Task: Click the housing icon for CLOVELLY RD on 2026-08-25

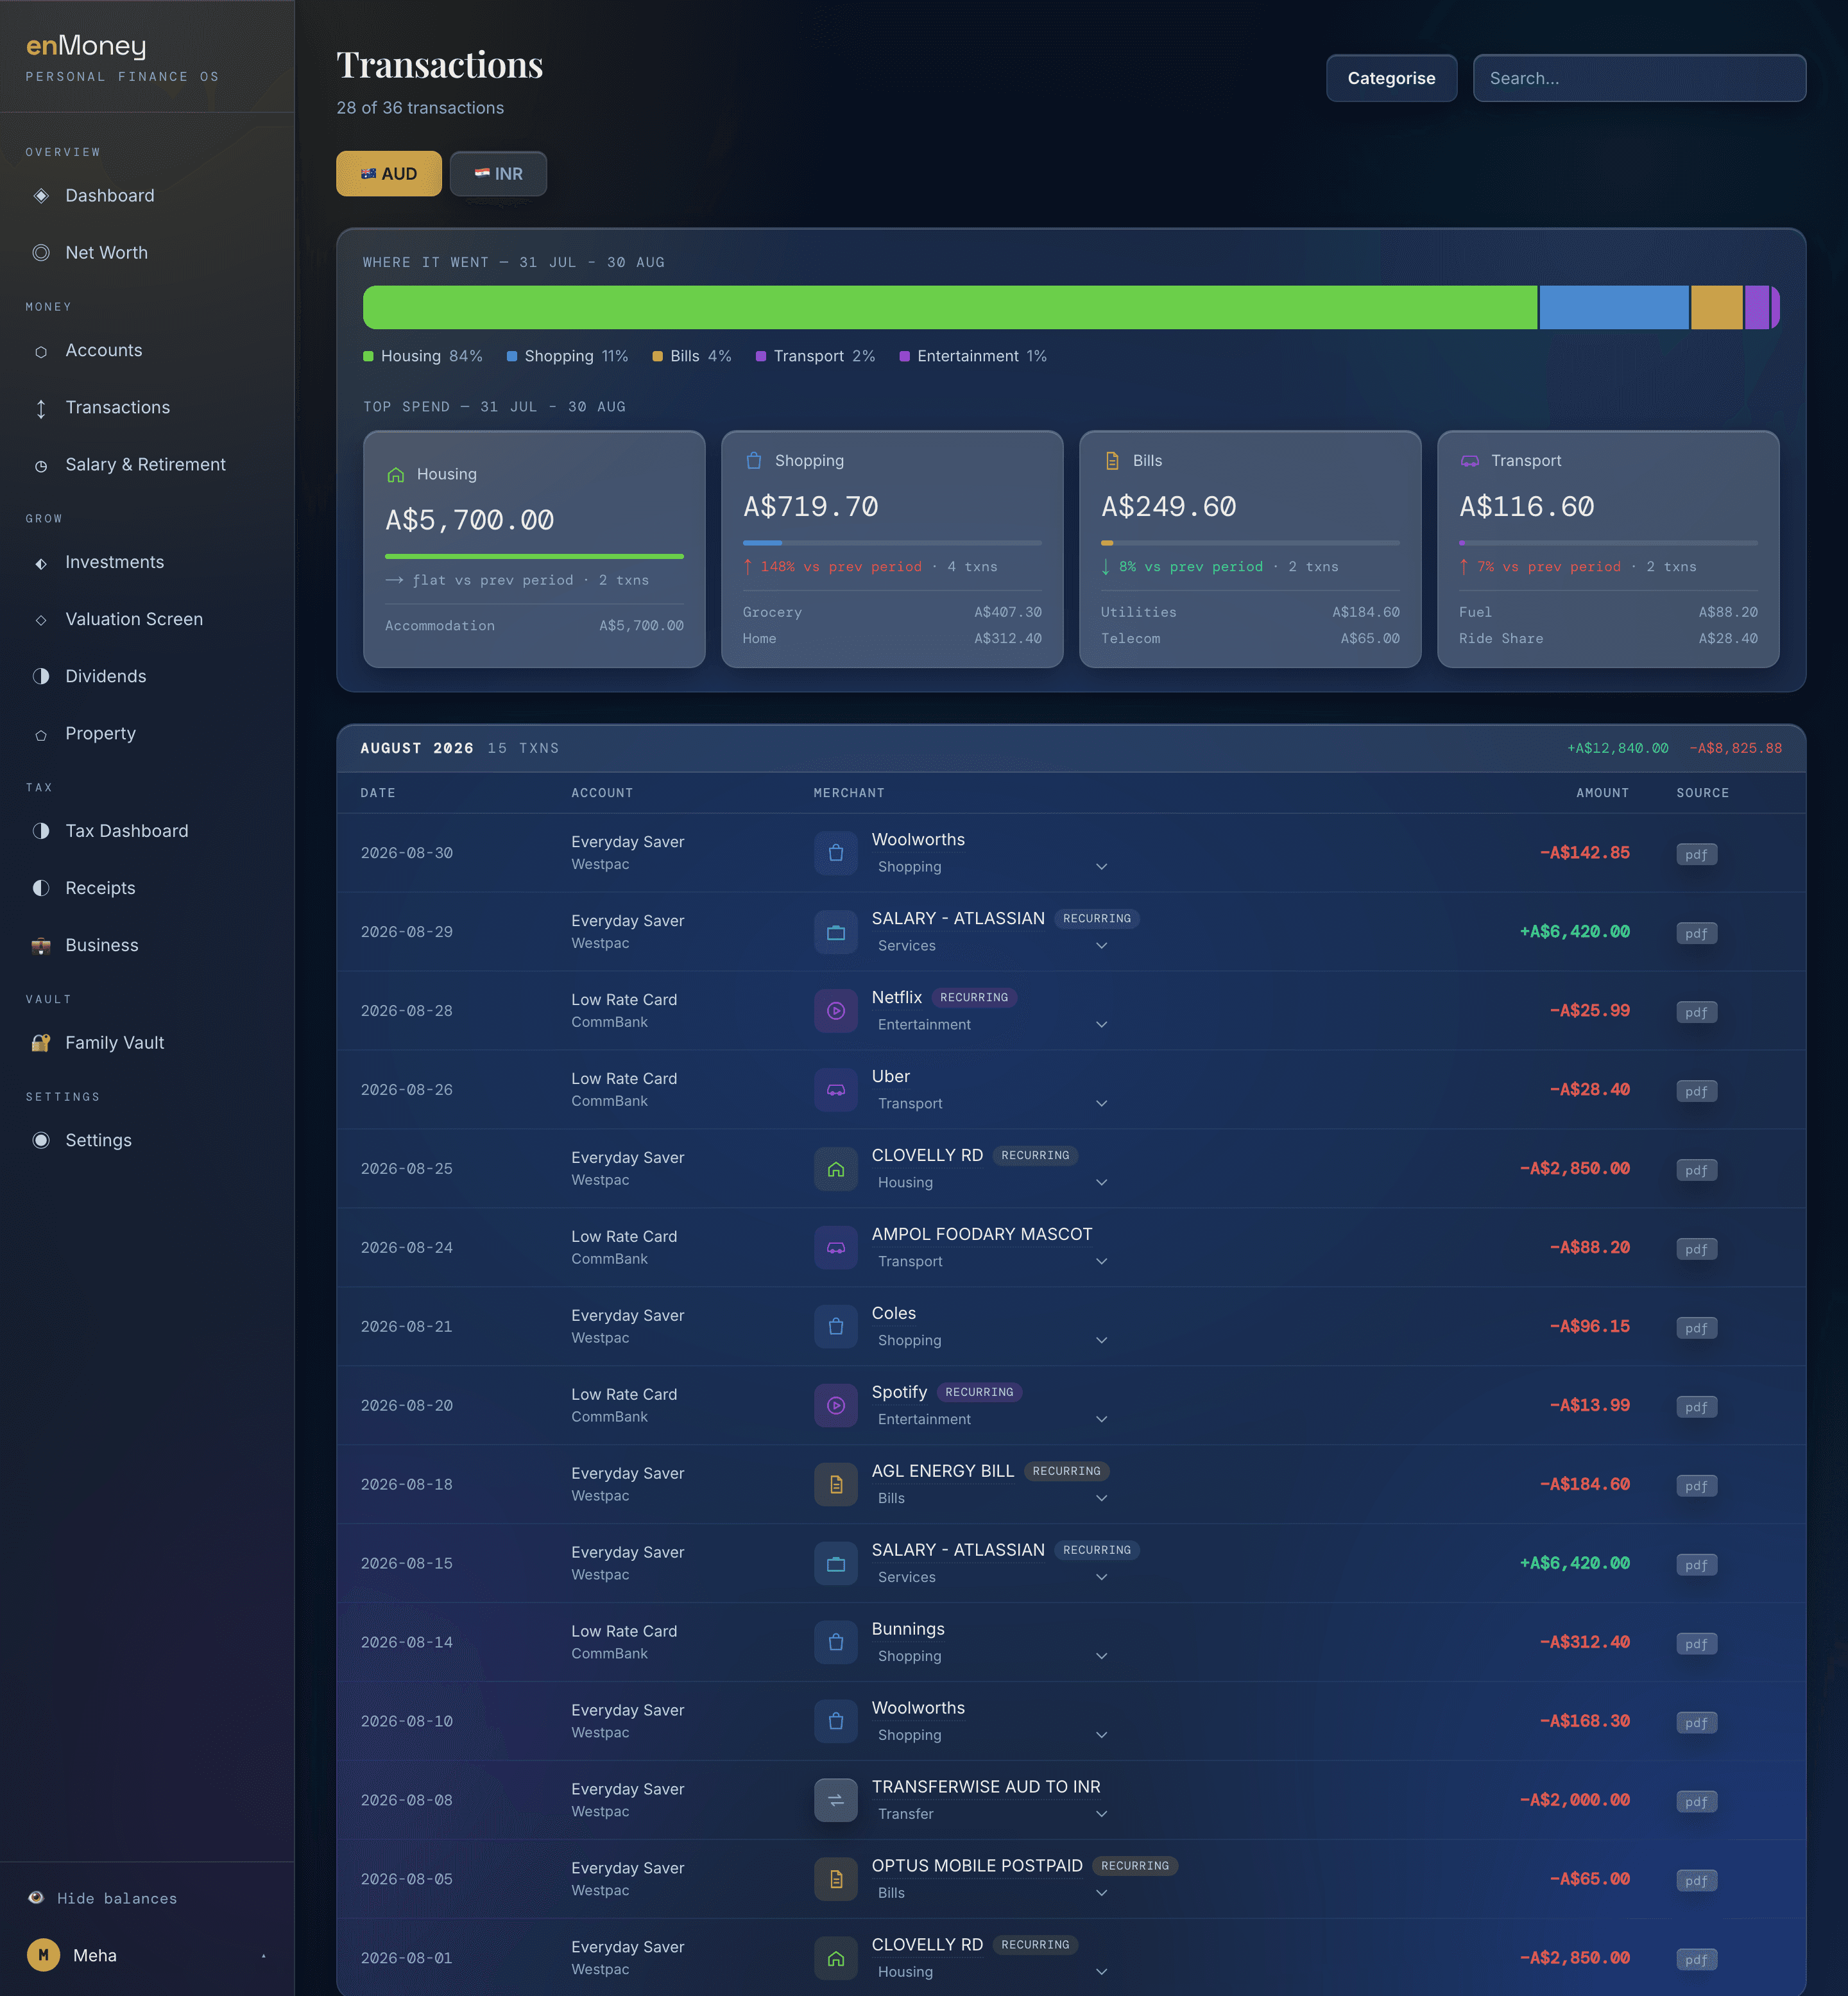Action: coord(836,1169)
